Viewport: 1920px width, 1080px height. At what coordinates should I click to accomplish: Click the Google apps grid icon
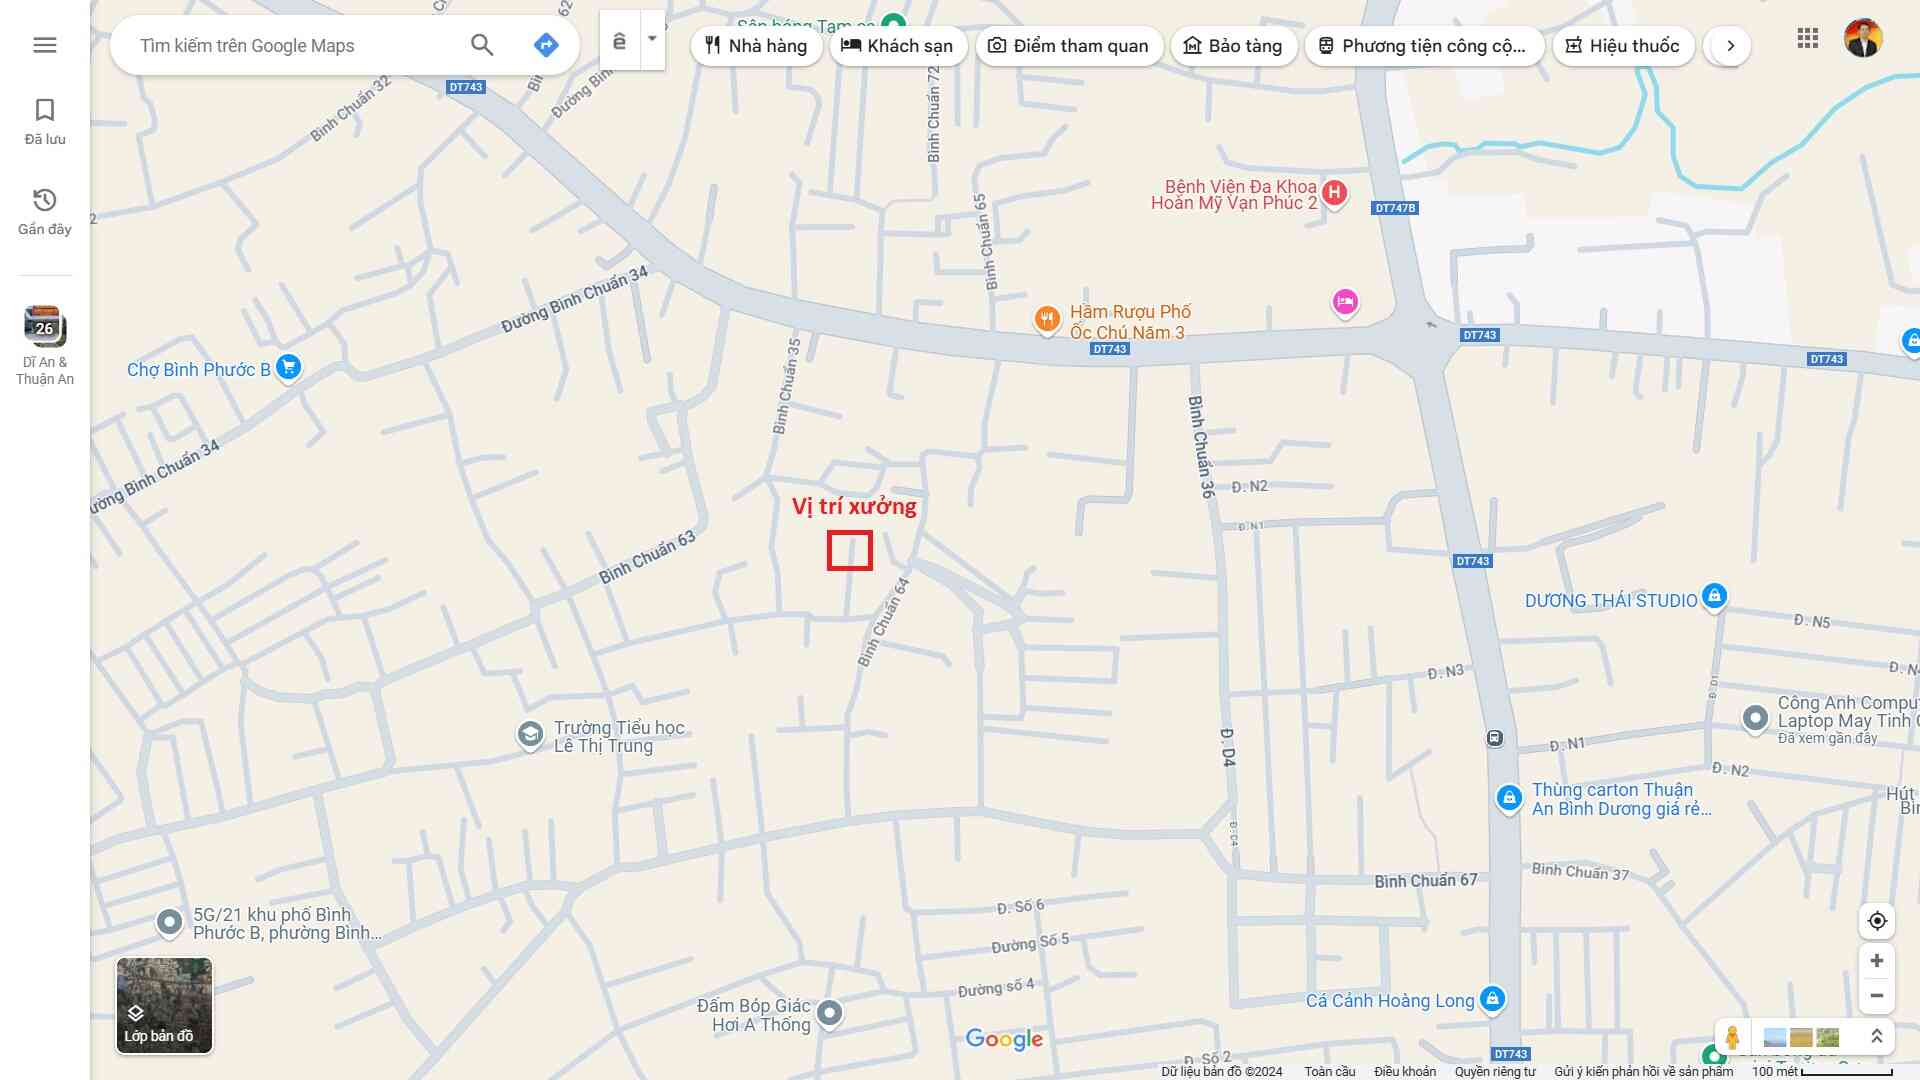[x=1807, y=39]
